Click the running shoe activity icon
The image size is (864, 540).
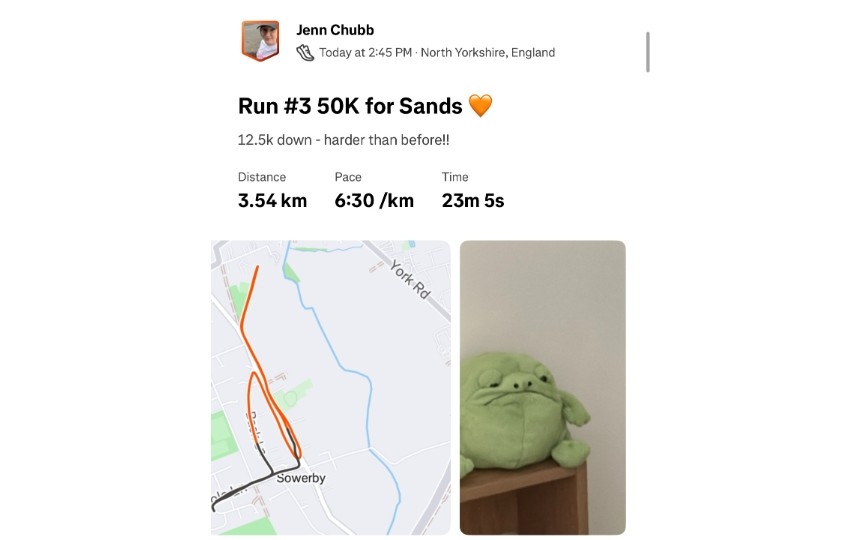(306, 53)
